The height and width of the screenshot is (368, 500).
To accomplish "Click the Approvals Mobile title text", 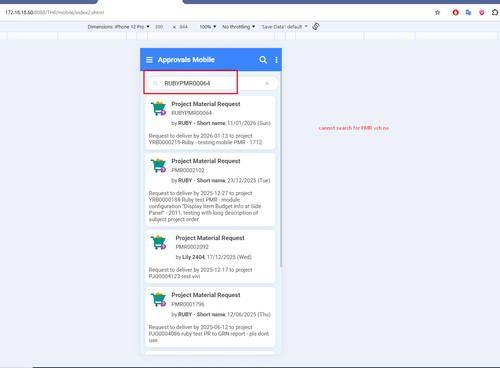I will (x=186, y=60).
